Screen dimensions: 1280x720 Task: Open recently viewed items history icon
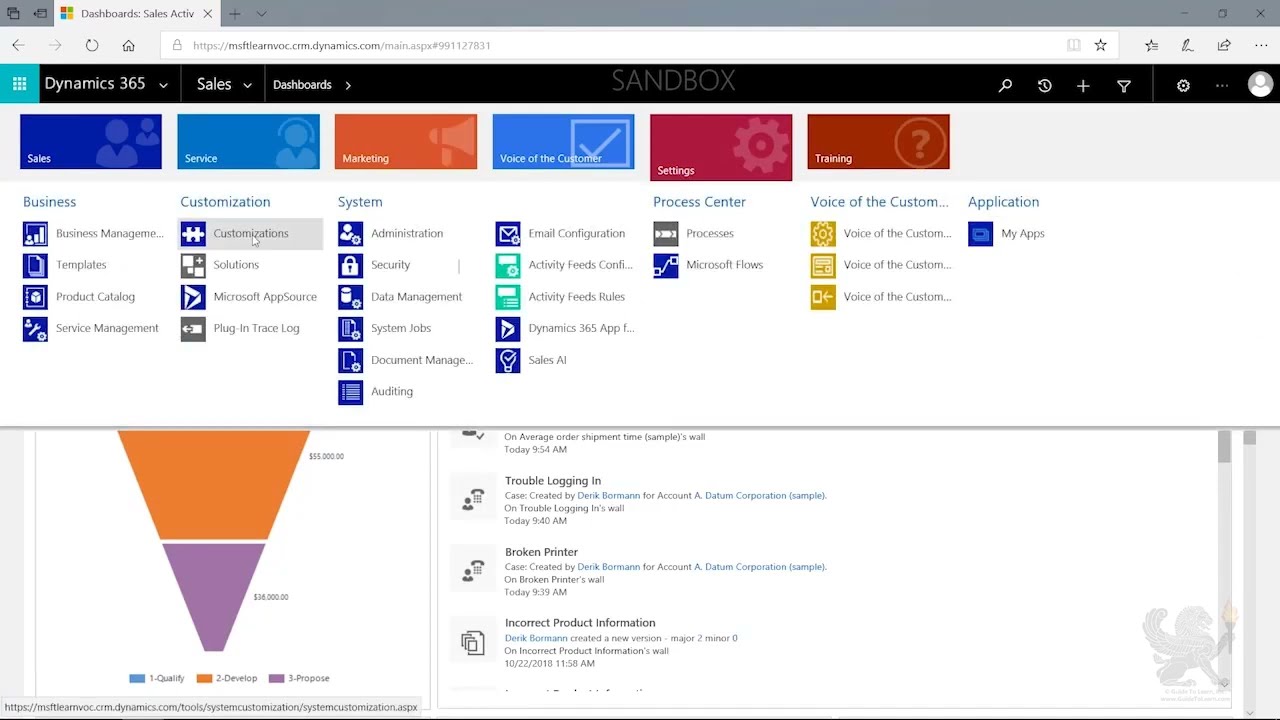1044,86
